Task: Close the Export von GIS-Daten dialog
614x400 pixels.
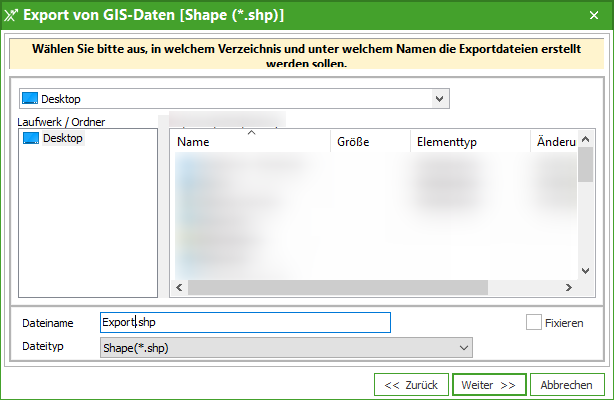Action: [593, 17]
